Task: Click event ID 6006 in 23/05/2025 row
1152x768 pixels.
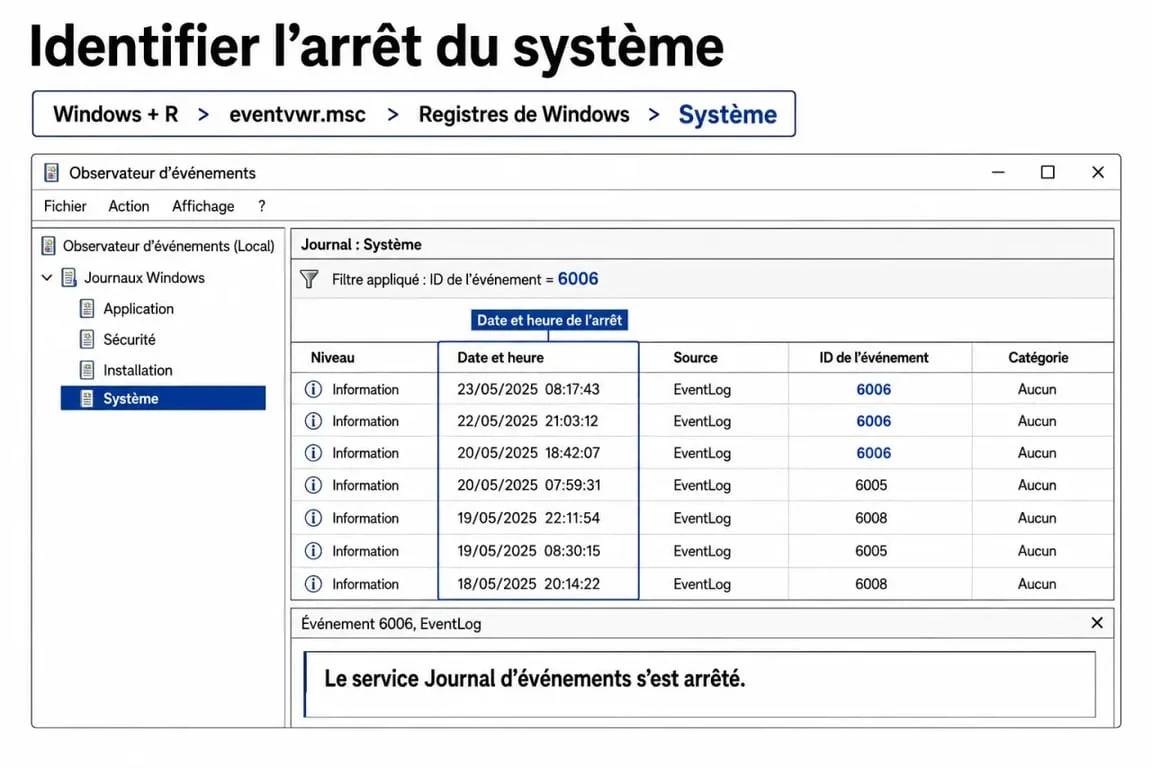Action: click(x=874, y=390)
